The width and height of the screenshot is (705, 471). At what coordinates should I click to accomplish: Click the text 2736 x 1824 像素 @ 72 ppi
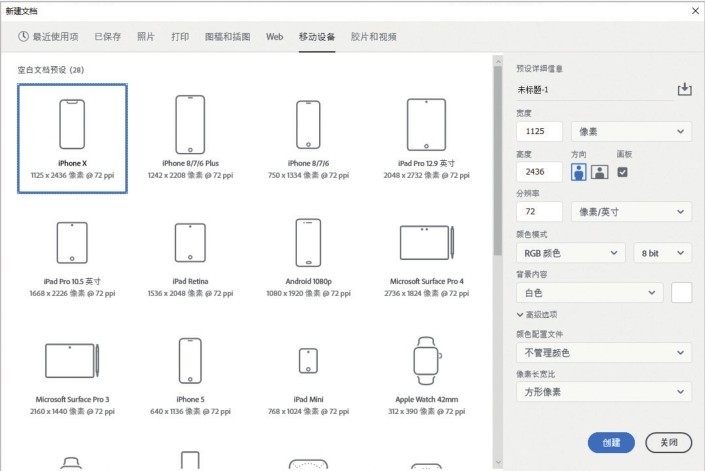click(427, 293)
